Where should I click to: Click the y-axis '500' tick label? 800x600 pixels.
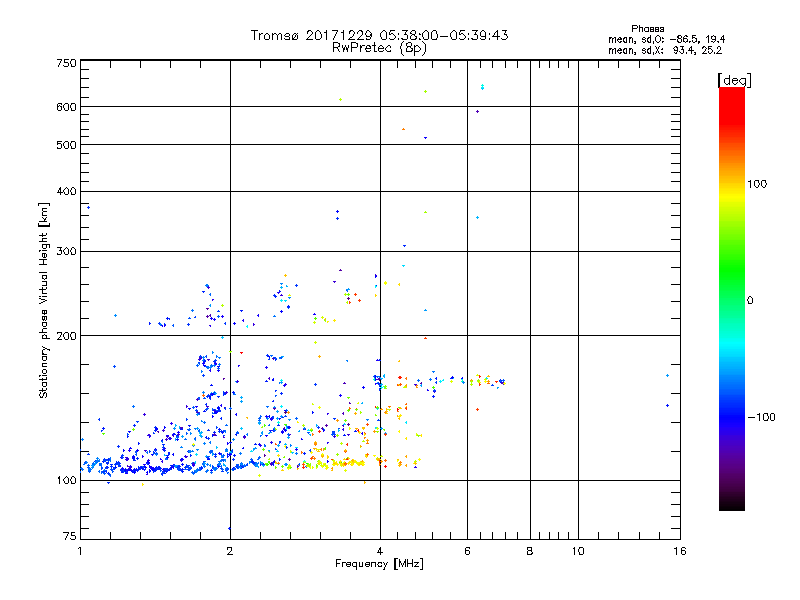[x=66, y=145]
